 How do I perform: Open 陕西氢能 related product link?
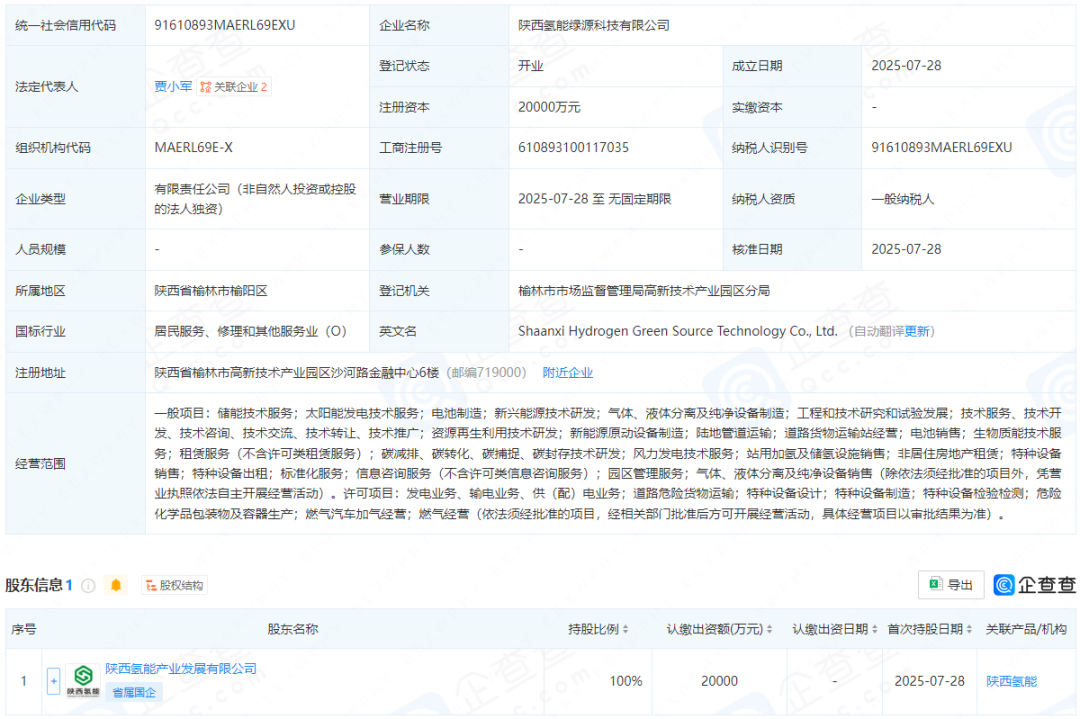[x=1011, y=681]
